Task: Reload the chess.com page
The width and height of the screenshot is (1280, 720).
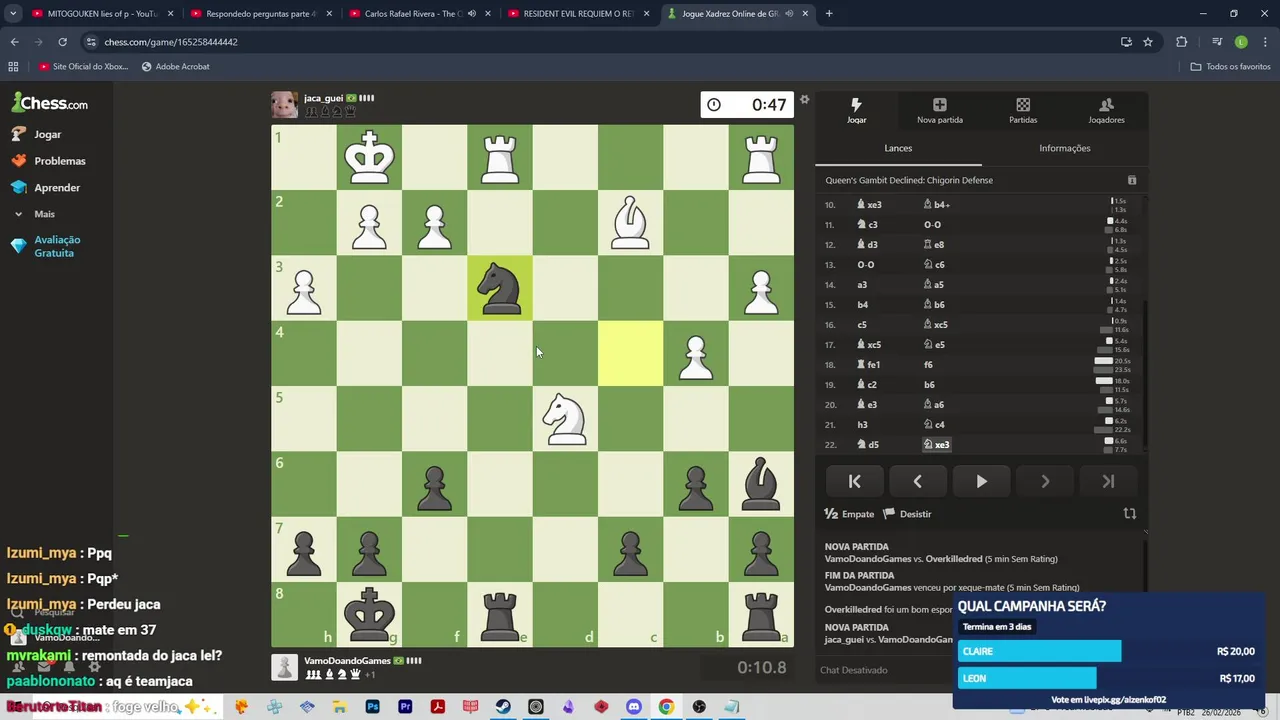Action: click(62, 42)
